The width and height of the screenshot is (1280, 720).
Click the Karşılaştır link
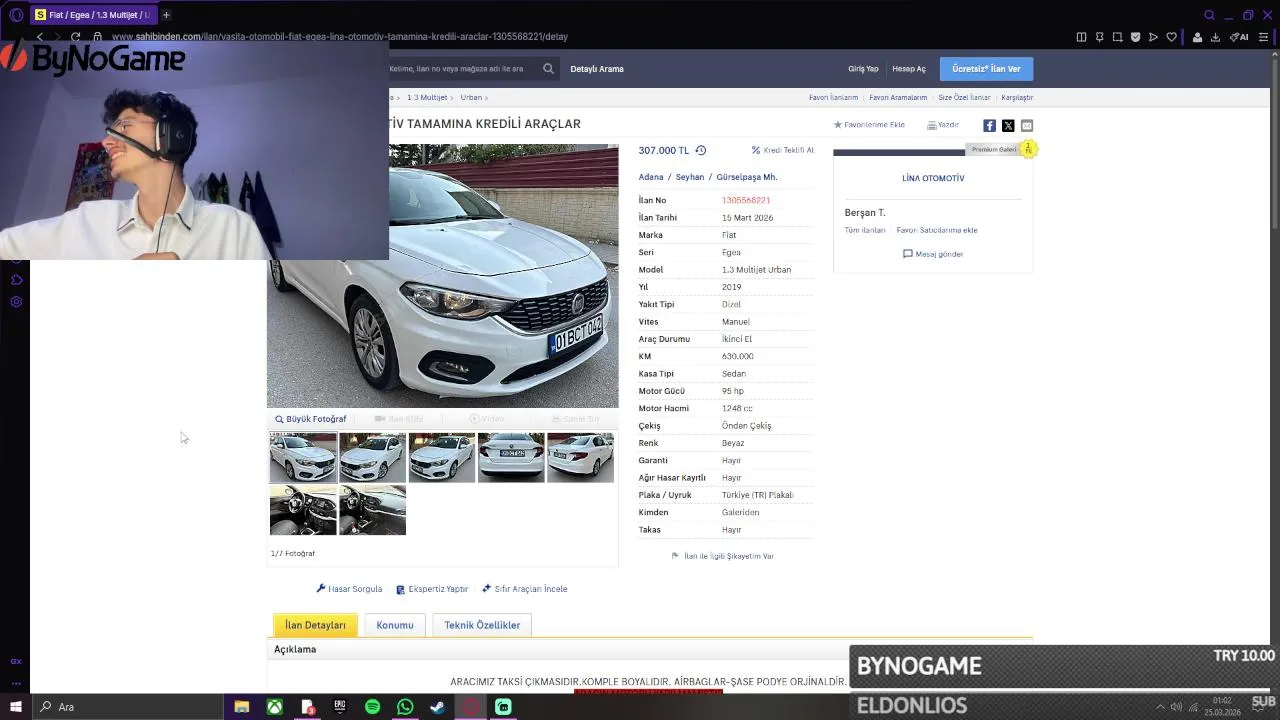tap(1017, 98)
